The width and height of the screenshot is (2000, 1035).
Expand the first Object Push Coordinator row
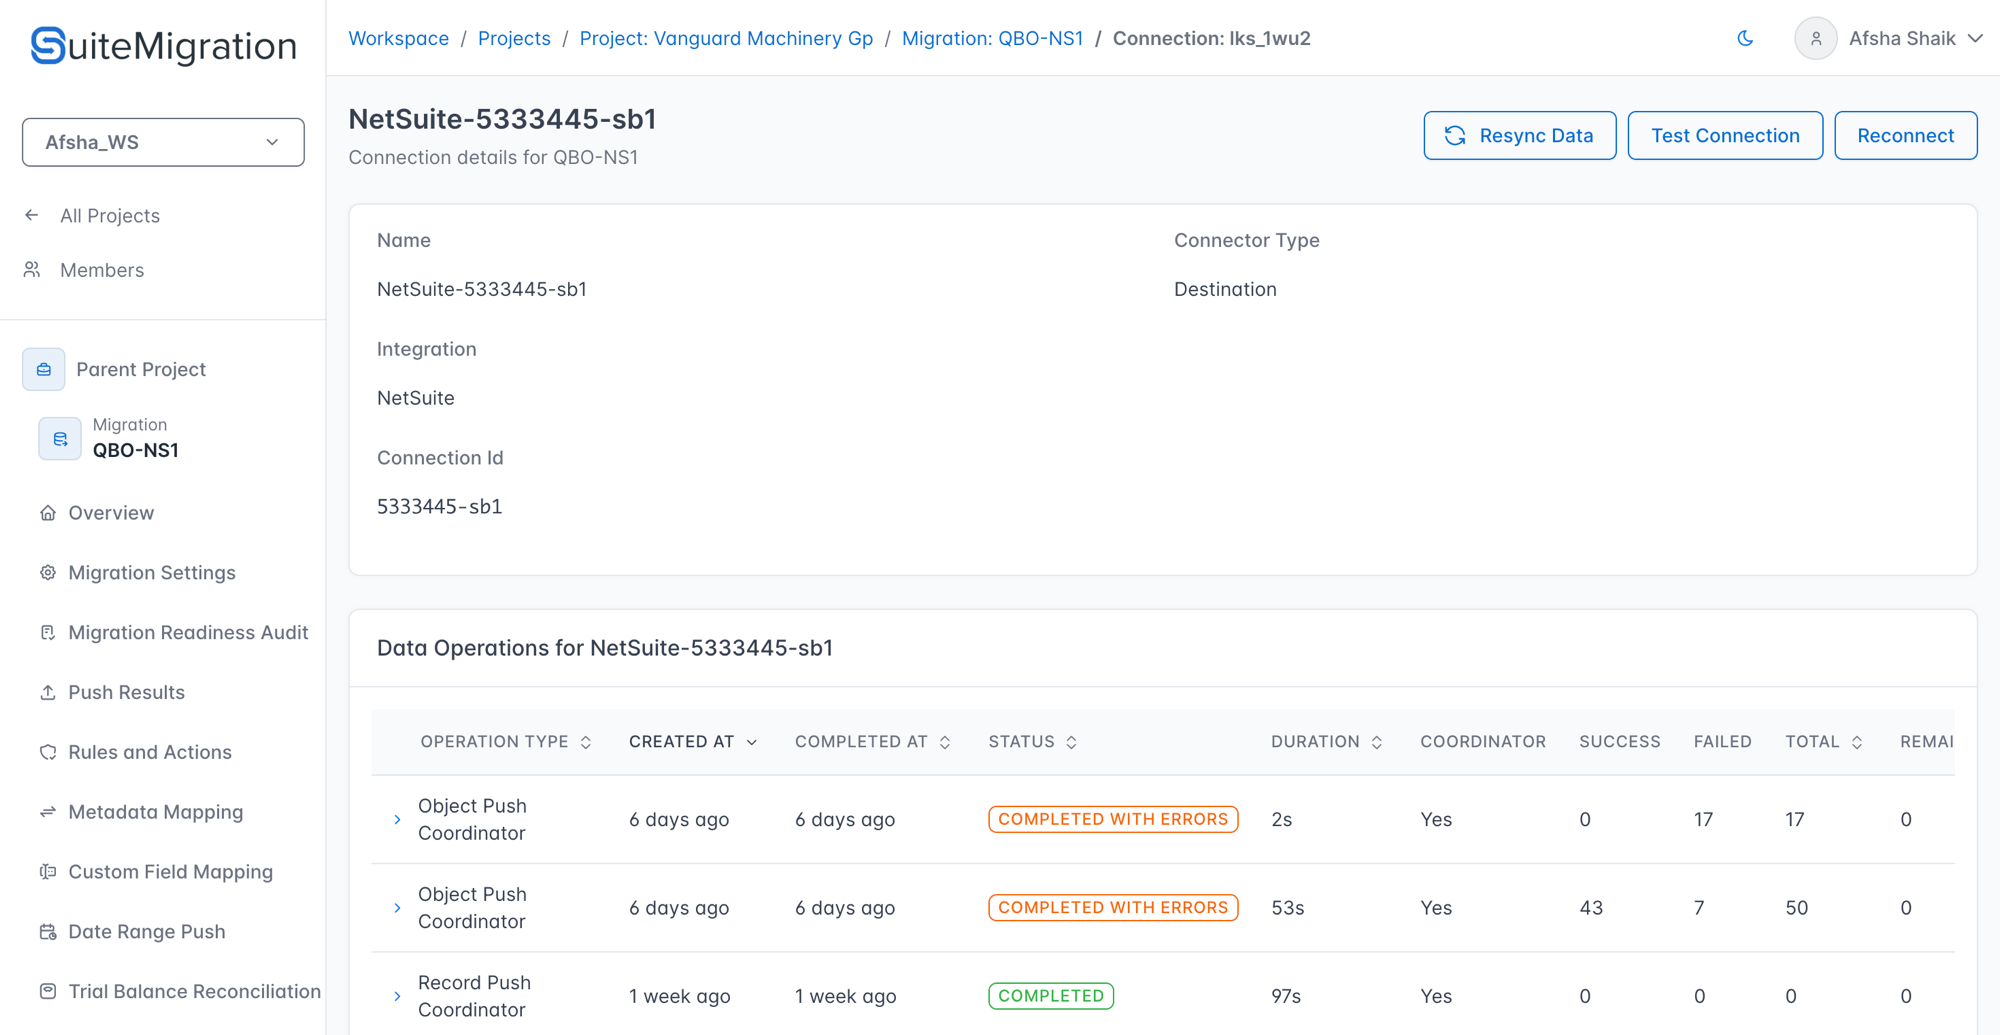397,820
